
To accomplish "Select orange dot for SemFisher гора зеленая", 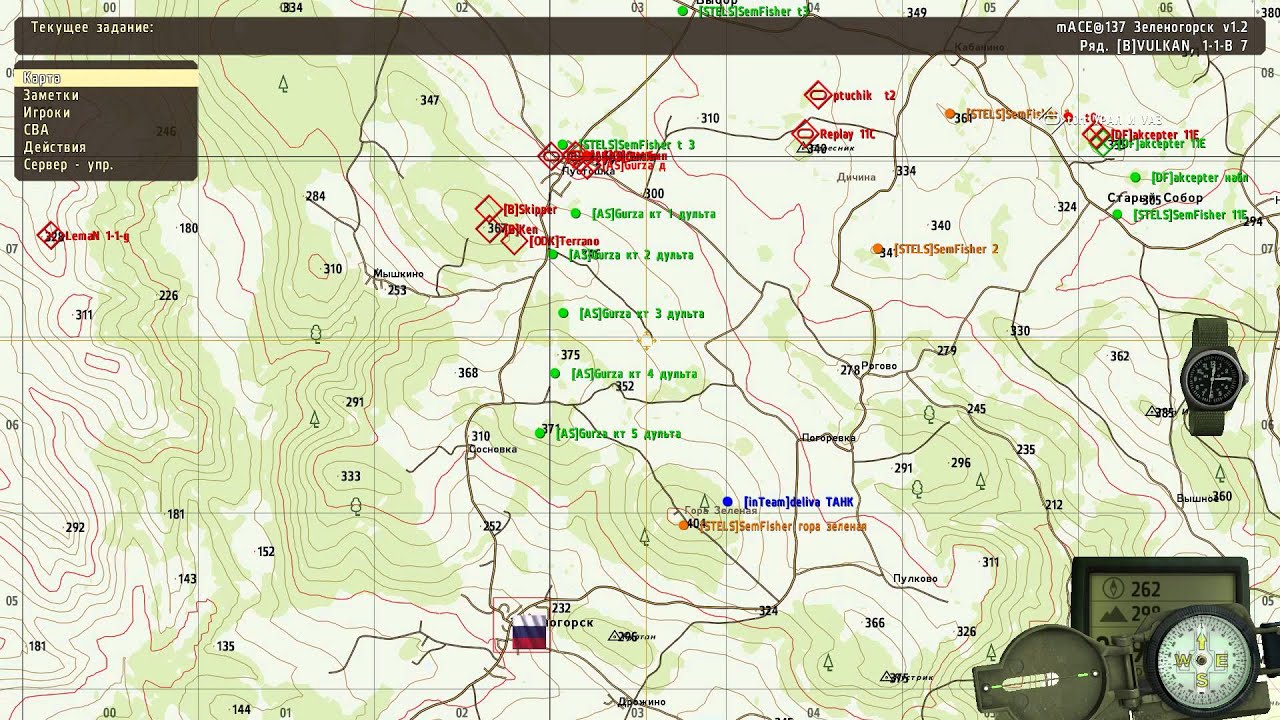I will click(x=683, y=524).
